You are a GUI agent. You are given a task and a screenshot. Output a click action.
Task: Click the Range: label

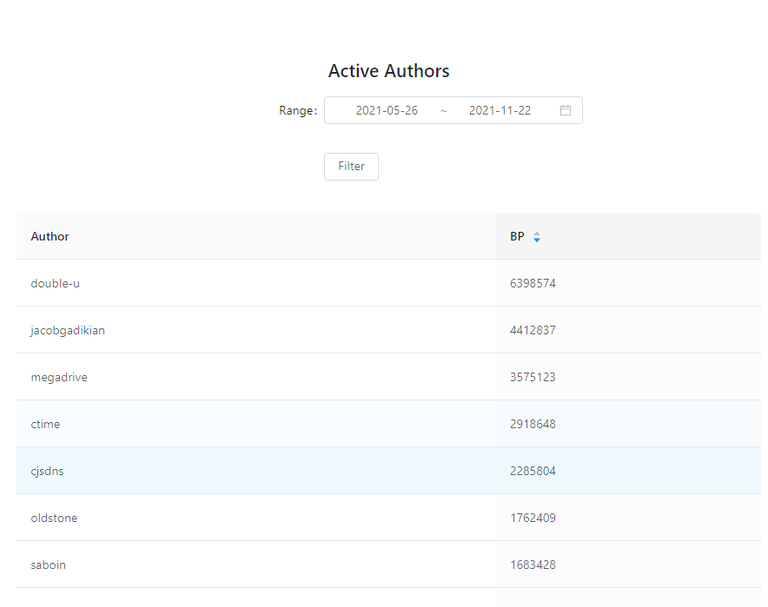tap(298, 111)
